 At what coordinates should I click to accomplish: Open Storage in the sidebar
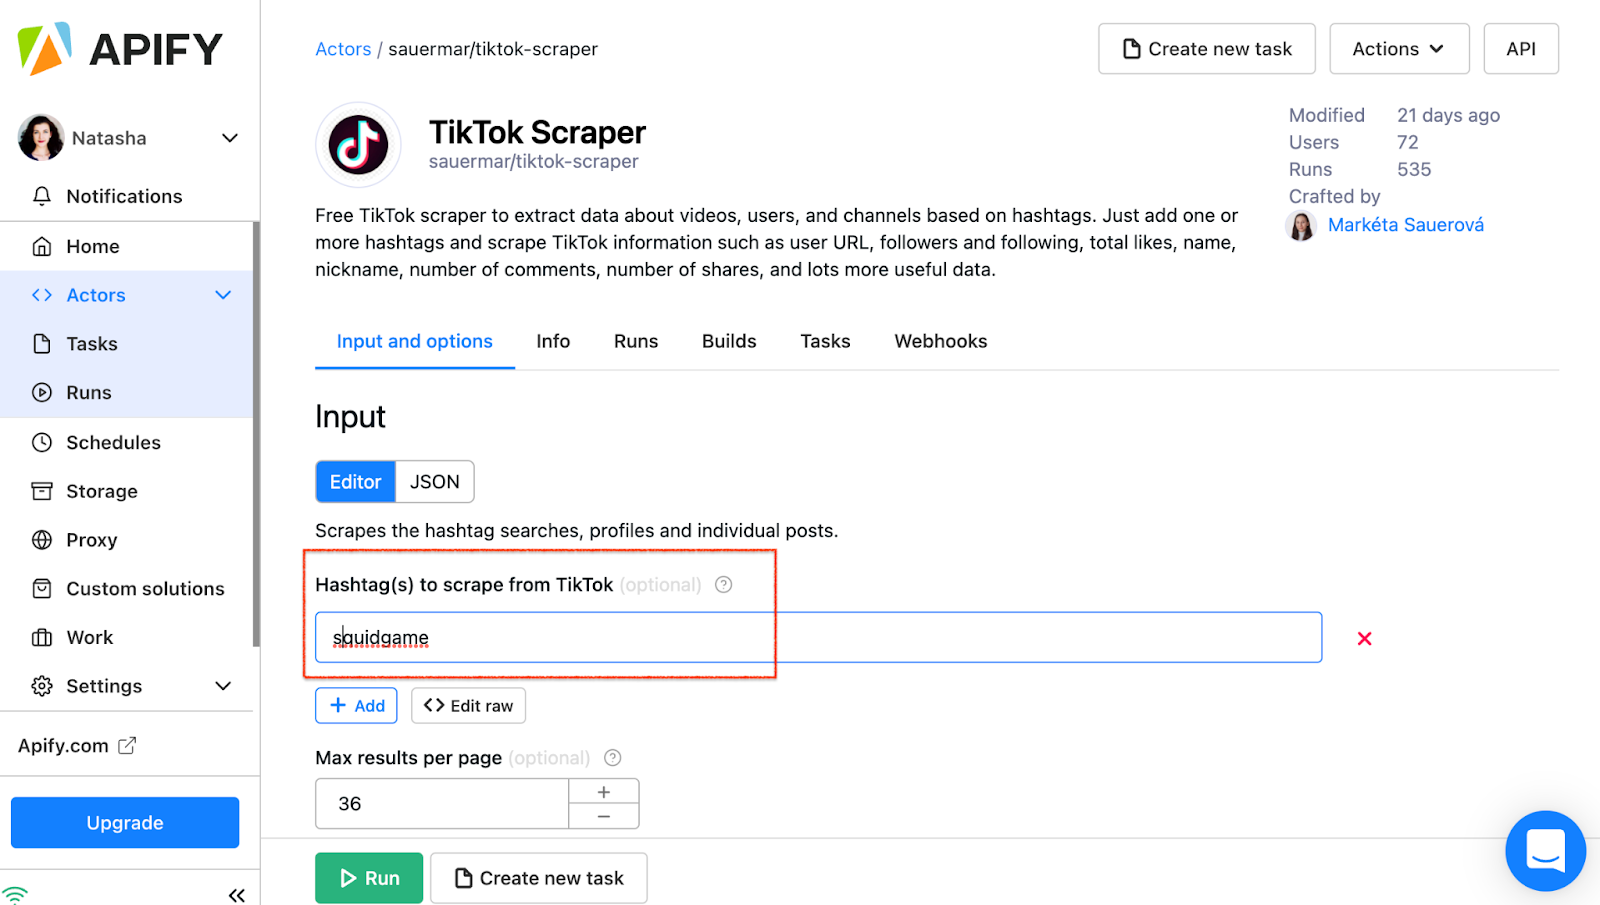coord(102,491)
